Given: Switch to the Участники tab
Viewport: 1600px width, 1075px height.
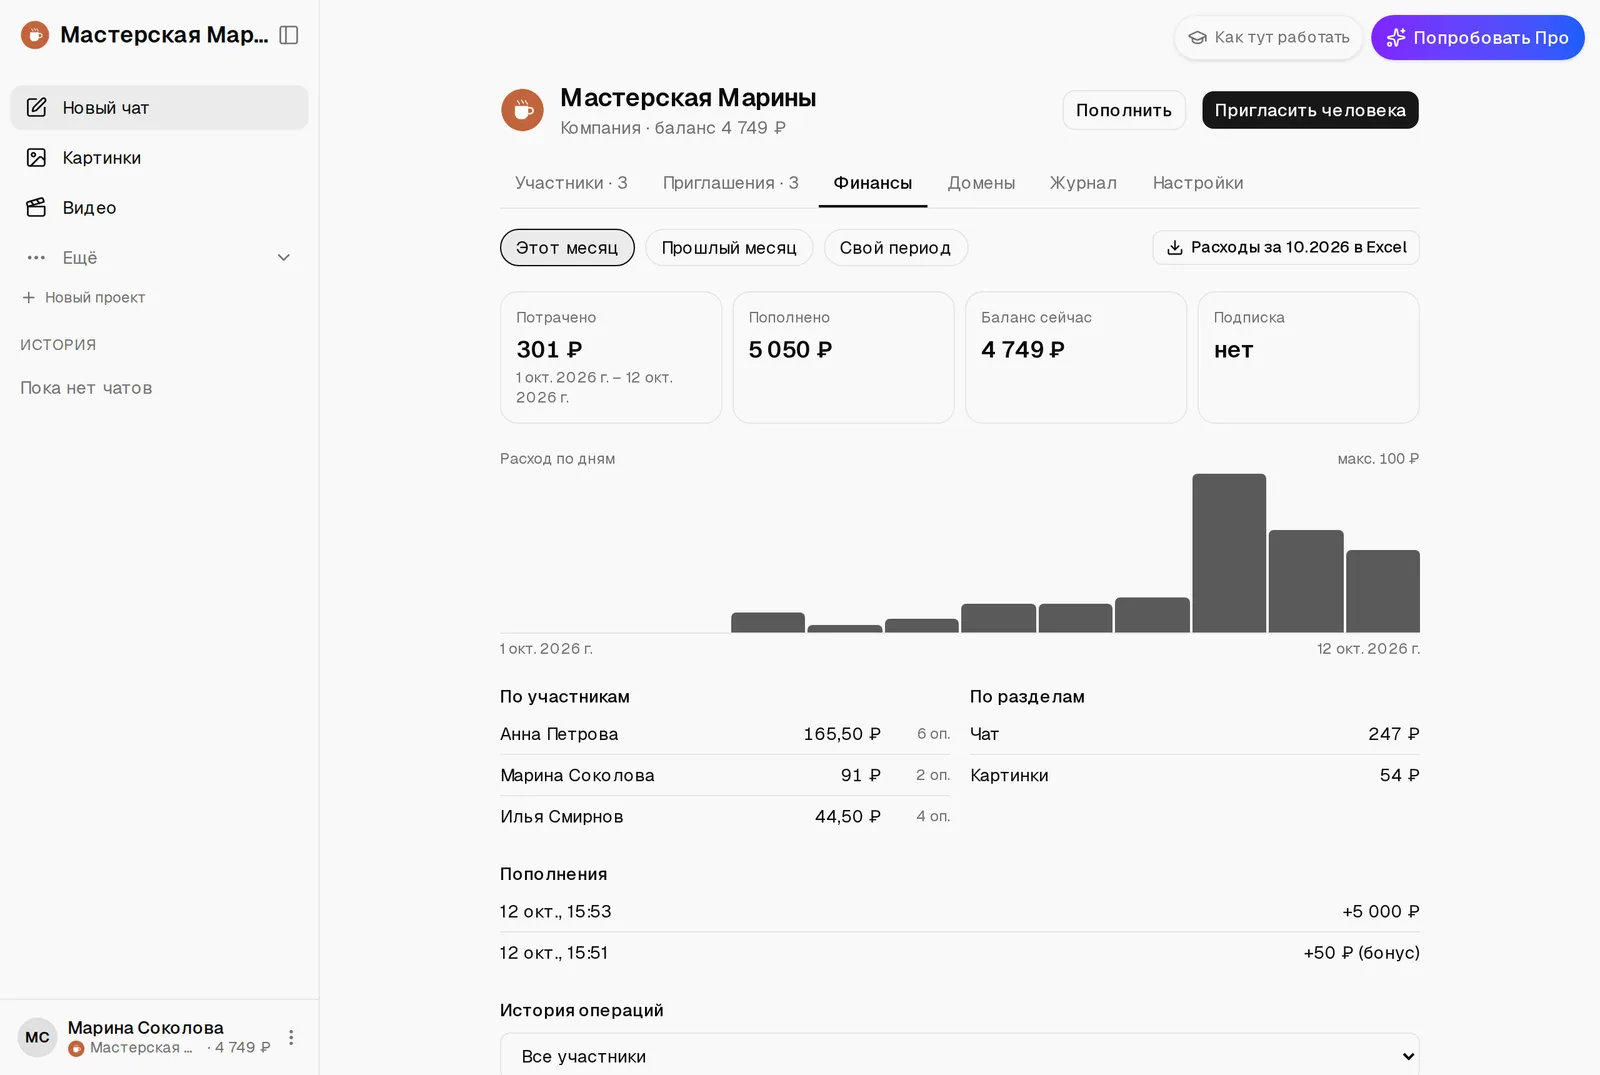Looking at the screenshot, I should pos(571,183).
